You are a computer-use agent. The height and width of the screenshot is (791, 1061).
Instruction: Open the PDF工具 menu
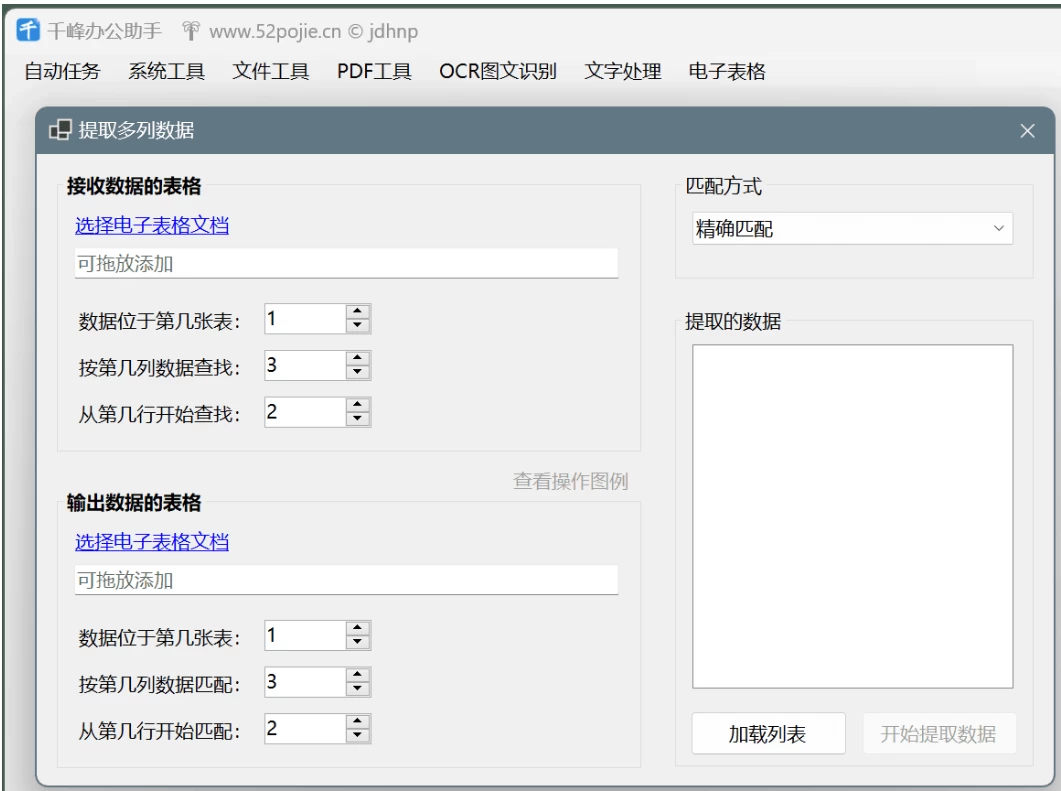pos(374,71)
